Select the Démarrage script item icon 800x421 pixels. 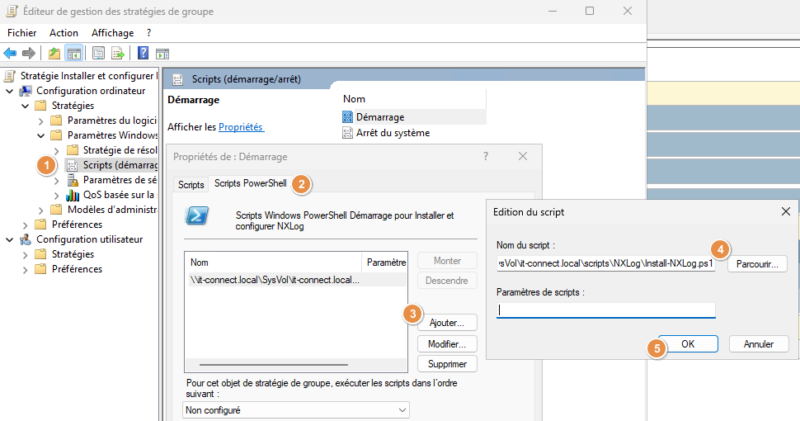(348, 117)
